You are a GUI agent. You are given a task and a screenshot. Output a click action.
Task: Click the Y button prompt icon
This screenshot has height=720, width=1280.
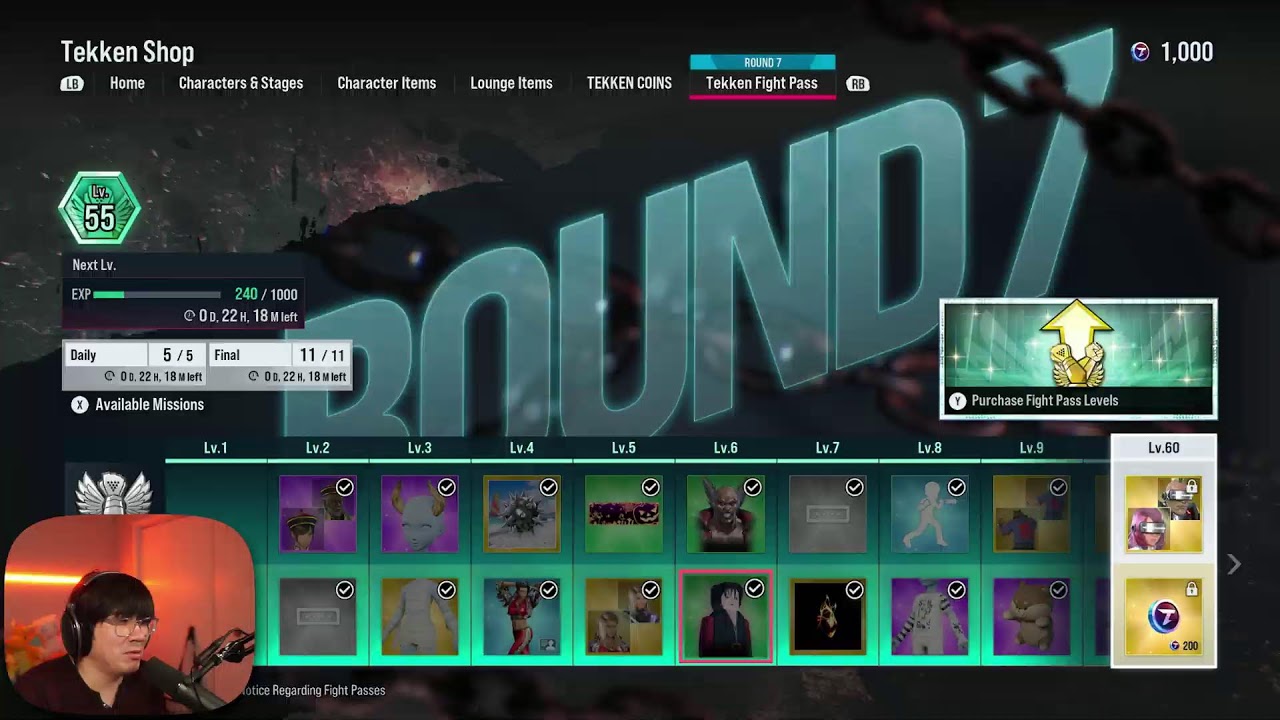point(957,400)
